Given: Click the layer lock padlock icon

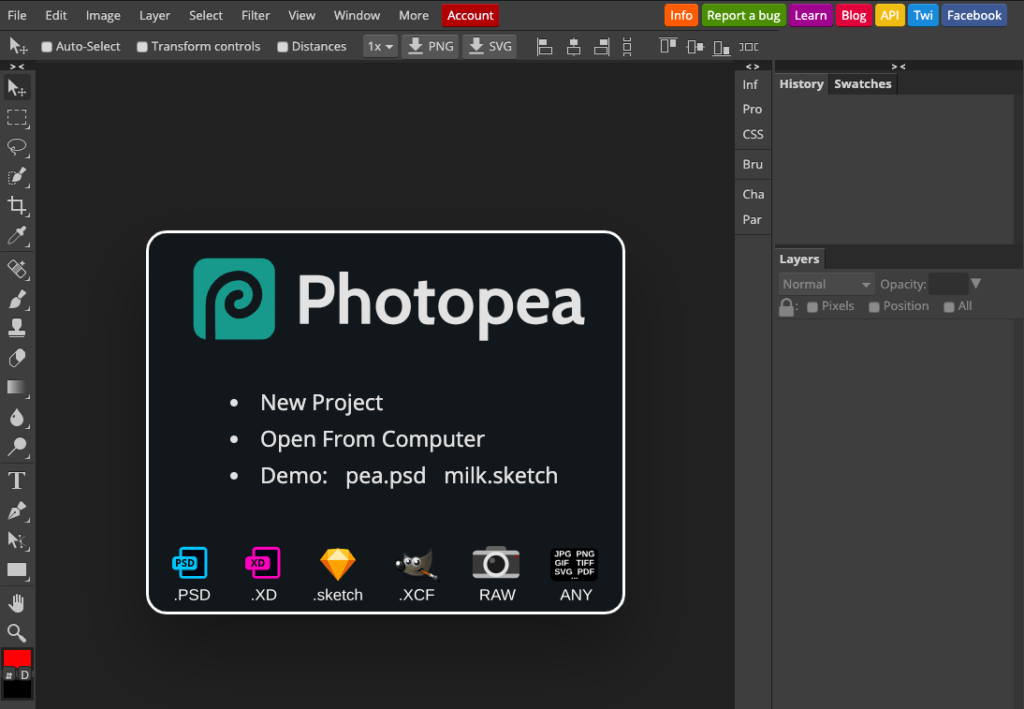Looking at the screenshot, I should tap(786, 307).
